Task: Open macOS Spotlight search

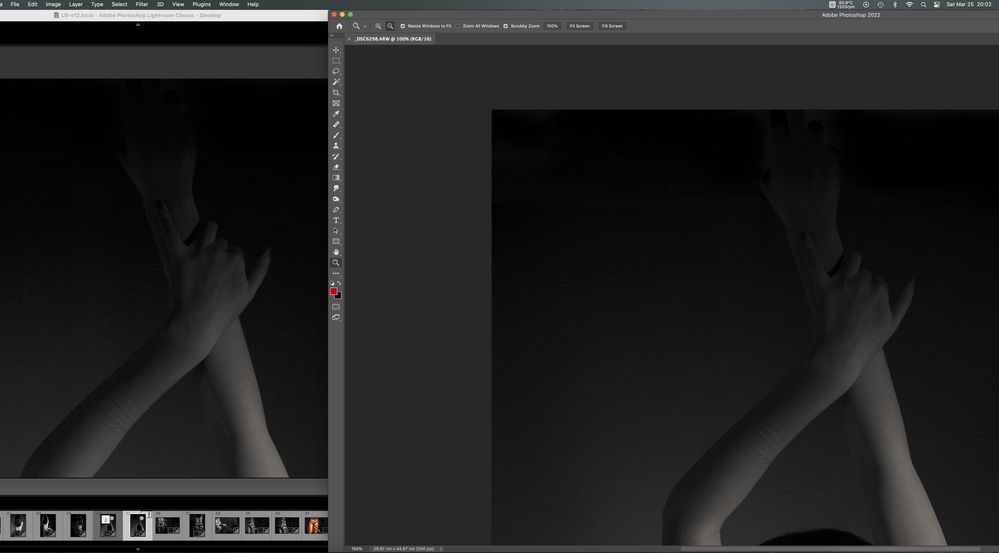Action: coord(923,4)
